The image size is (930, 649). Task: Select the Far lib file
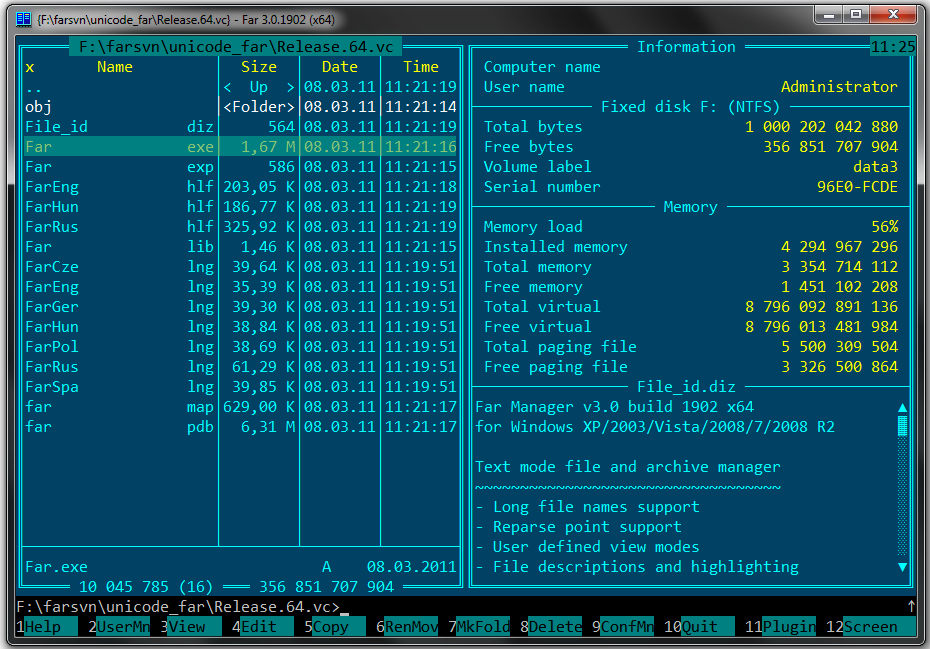[x=240, y=247]
